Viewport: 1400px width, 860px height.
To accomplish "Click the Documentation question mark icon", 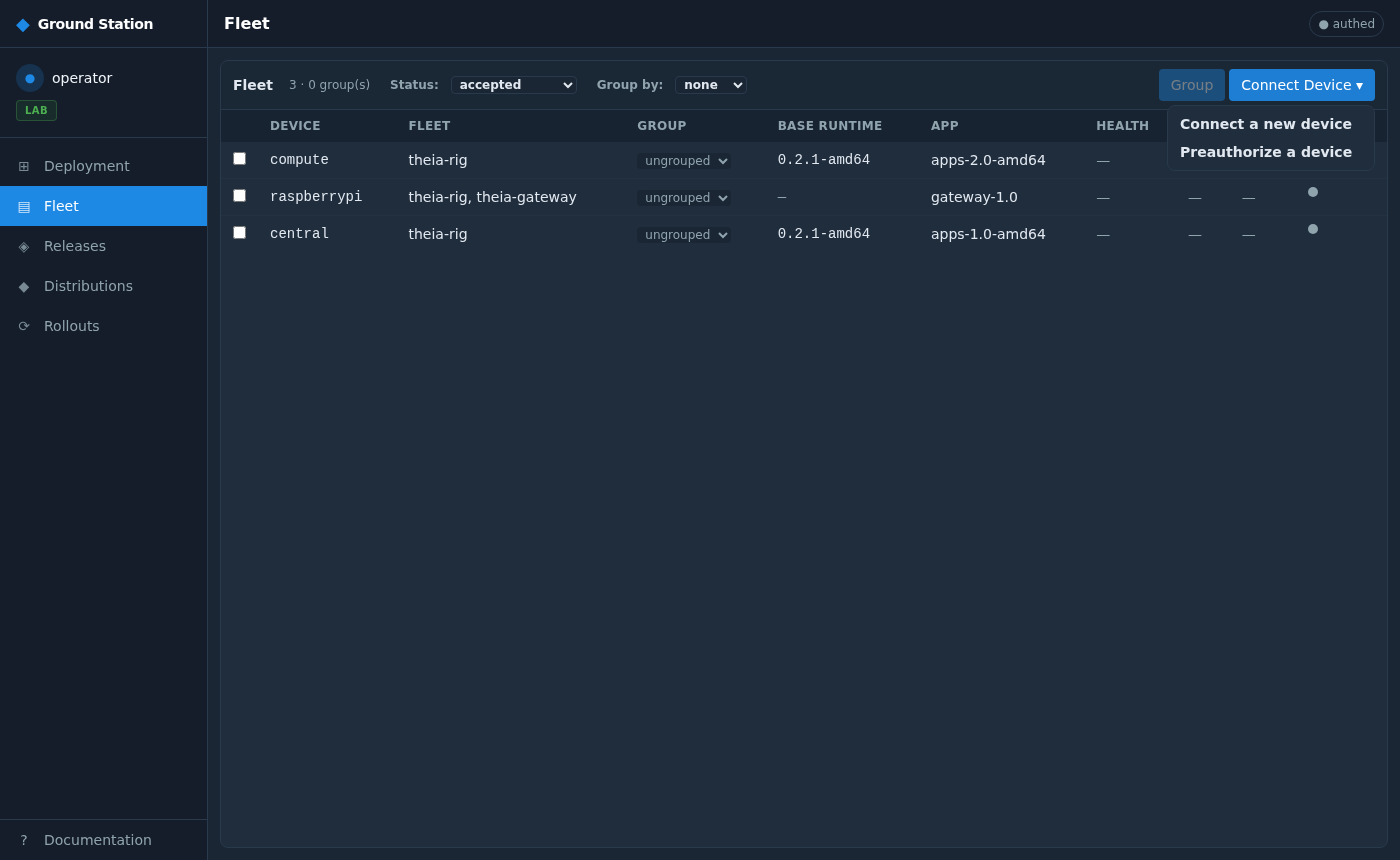I will coord(24,840).
